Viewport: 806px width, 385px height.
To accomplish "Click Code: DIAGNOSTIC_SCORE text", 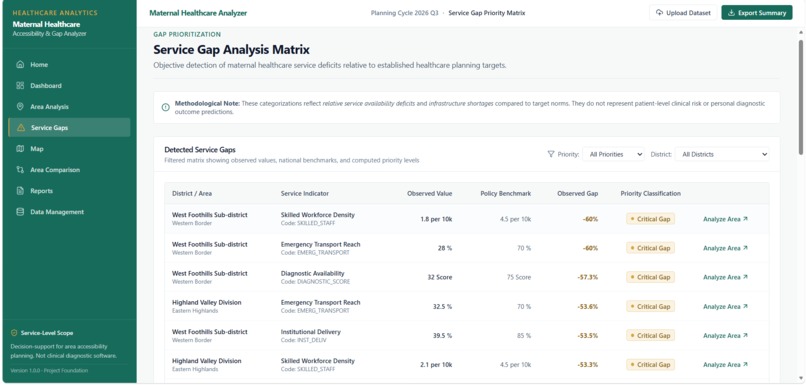I will coord(315,282).
